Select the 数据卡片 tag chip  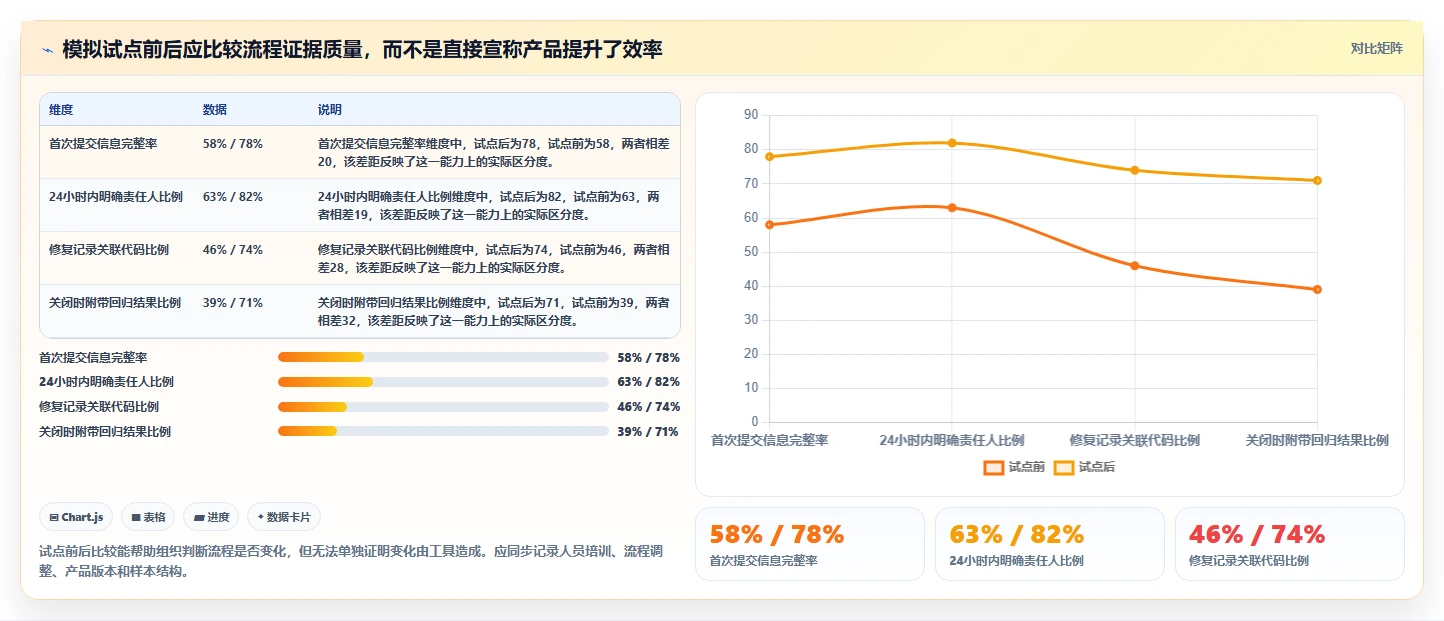pyautogui.click(x=284, y=517)
